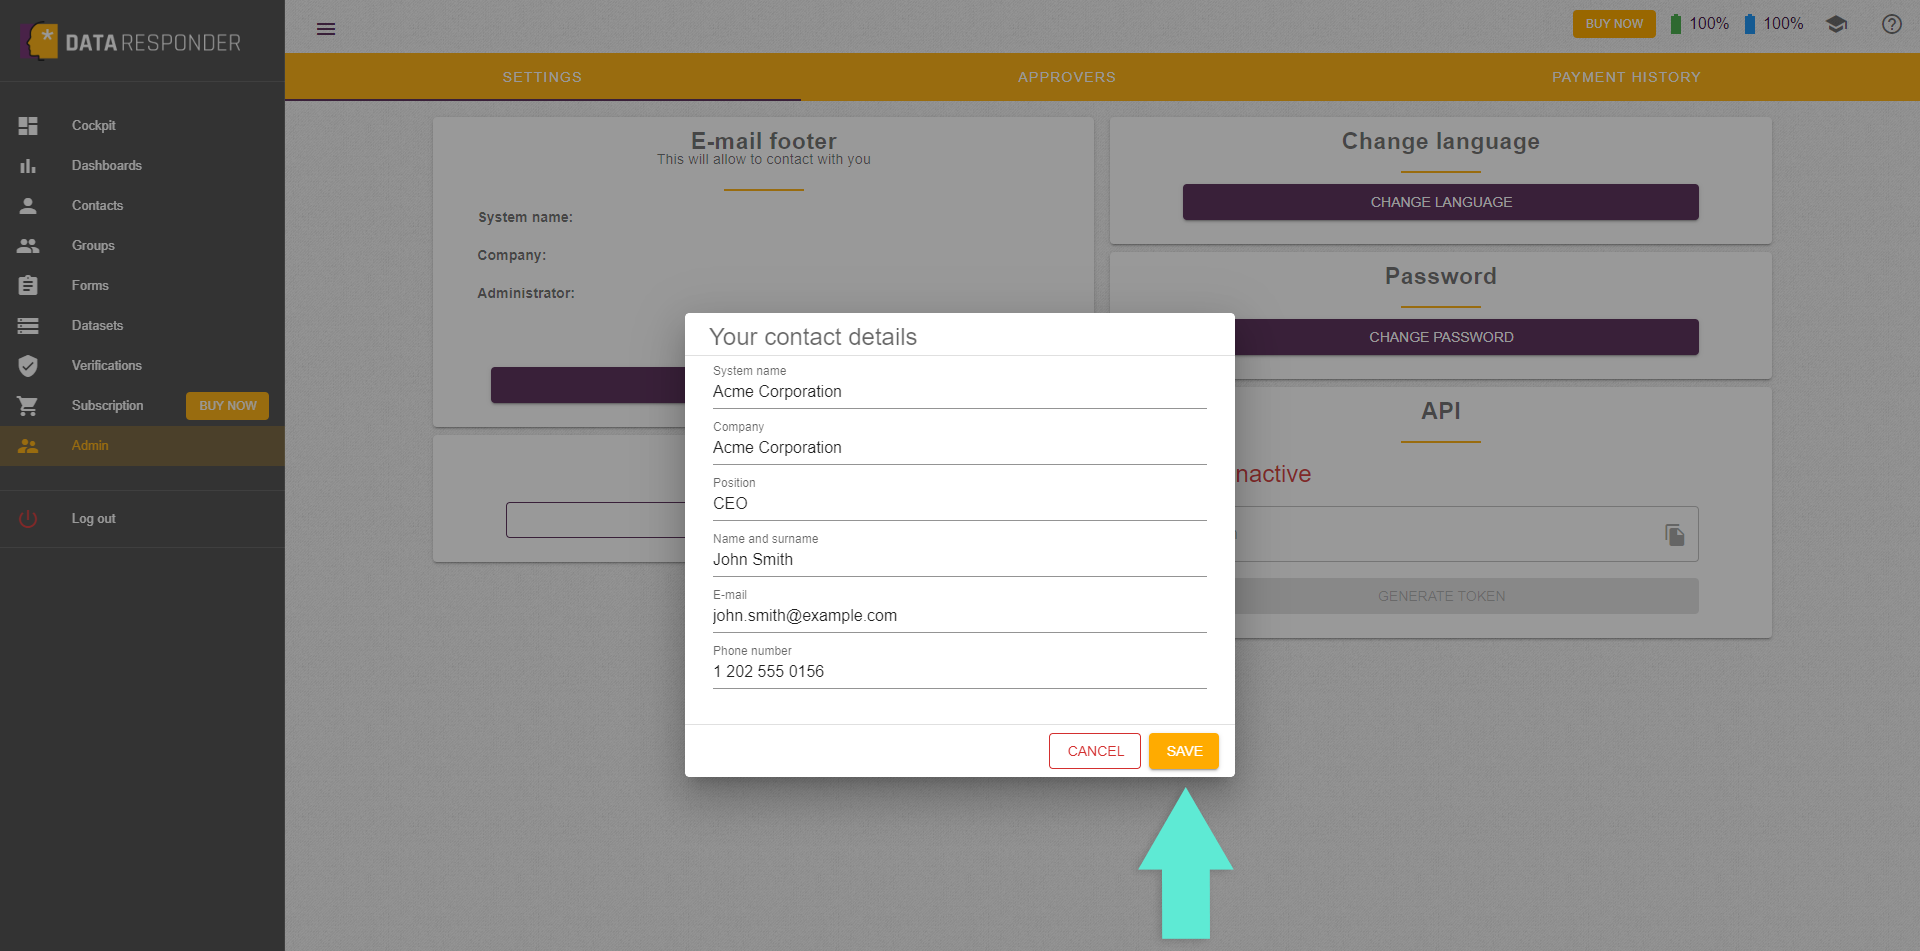Click Log out in the sidebar
Image resolution: width=1920 pixels, height=951 pixels.
tap(142, 519)
